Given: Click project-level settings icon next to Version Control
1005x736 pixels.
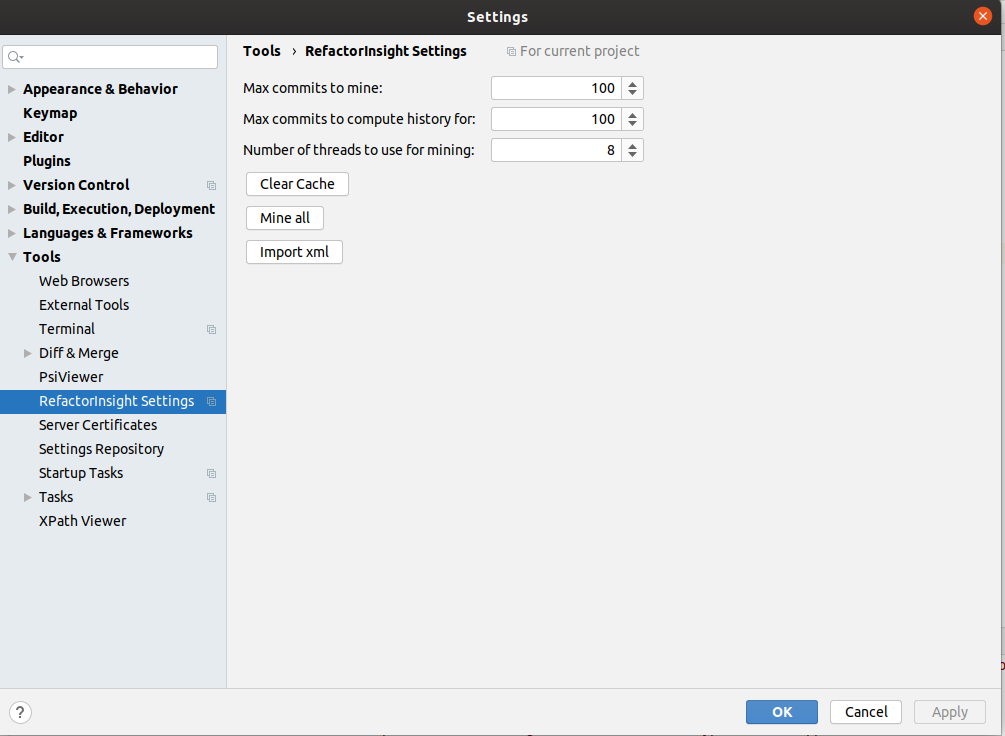Looking at the screenshot, I should pyautogui.click(x=210, y=185).
